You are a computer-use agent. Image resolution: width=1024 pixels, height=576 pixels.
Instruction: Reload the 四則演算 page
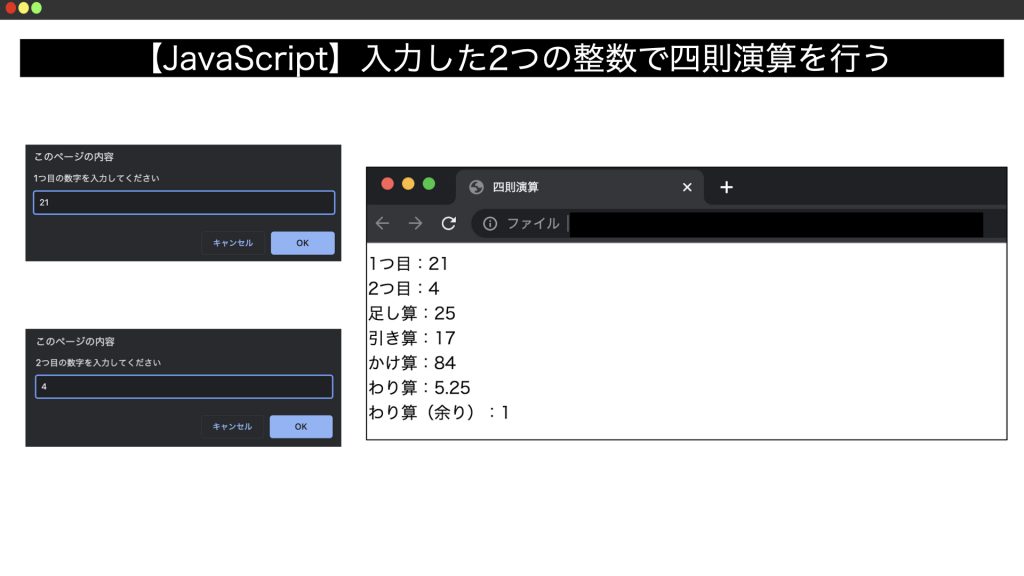click(x=449, y=223)
